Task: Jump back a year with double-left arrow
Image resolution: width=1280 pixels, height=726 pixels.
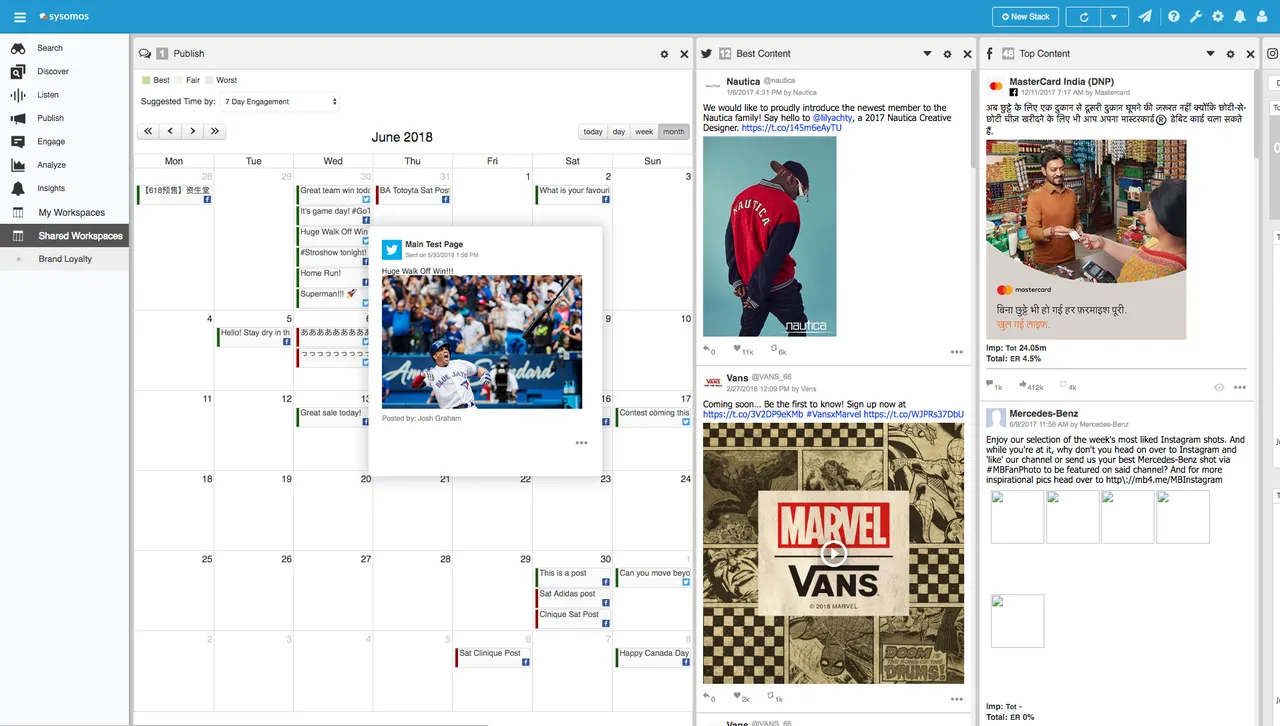Action: pos(148,131)
